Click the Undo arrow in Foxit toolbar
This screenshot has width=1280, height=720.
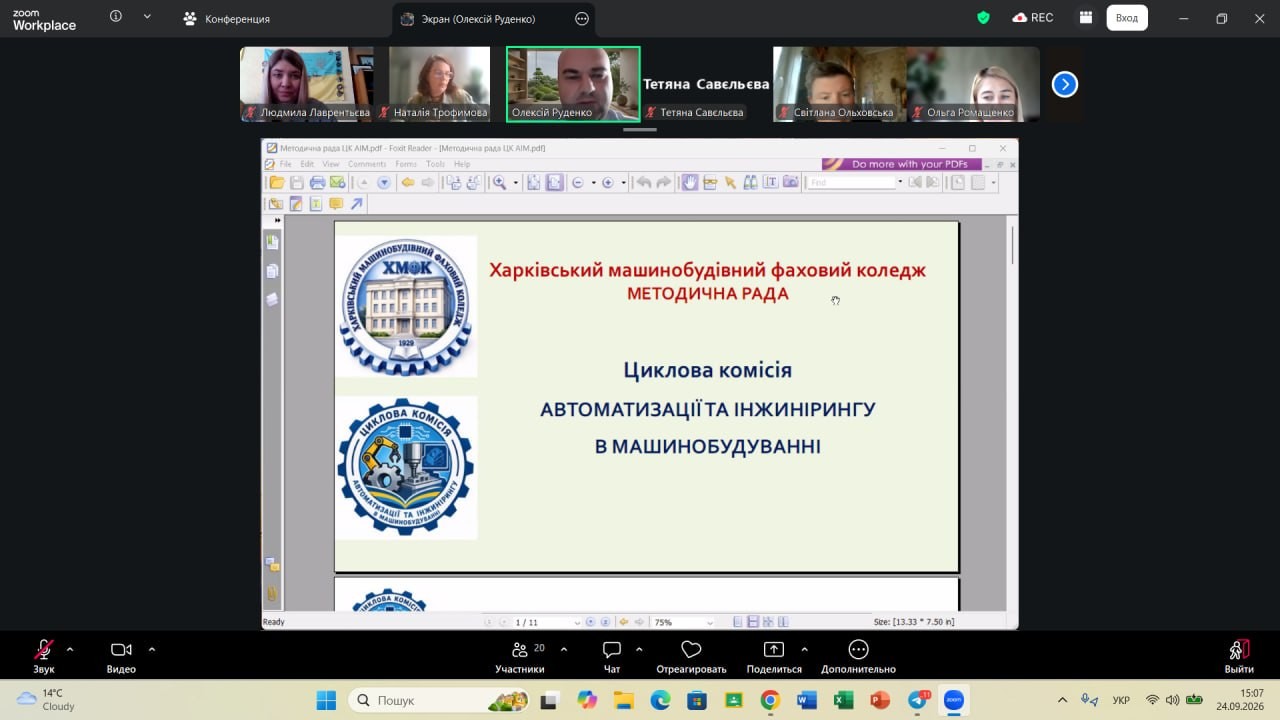pos(645,182)
